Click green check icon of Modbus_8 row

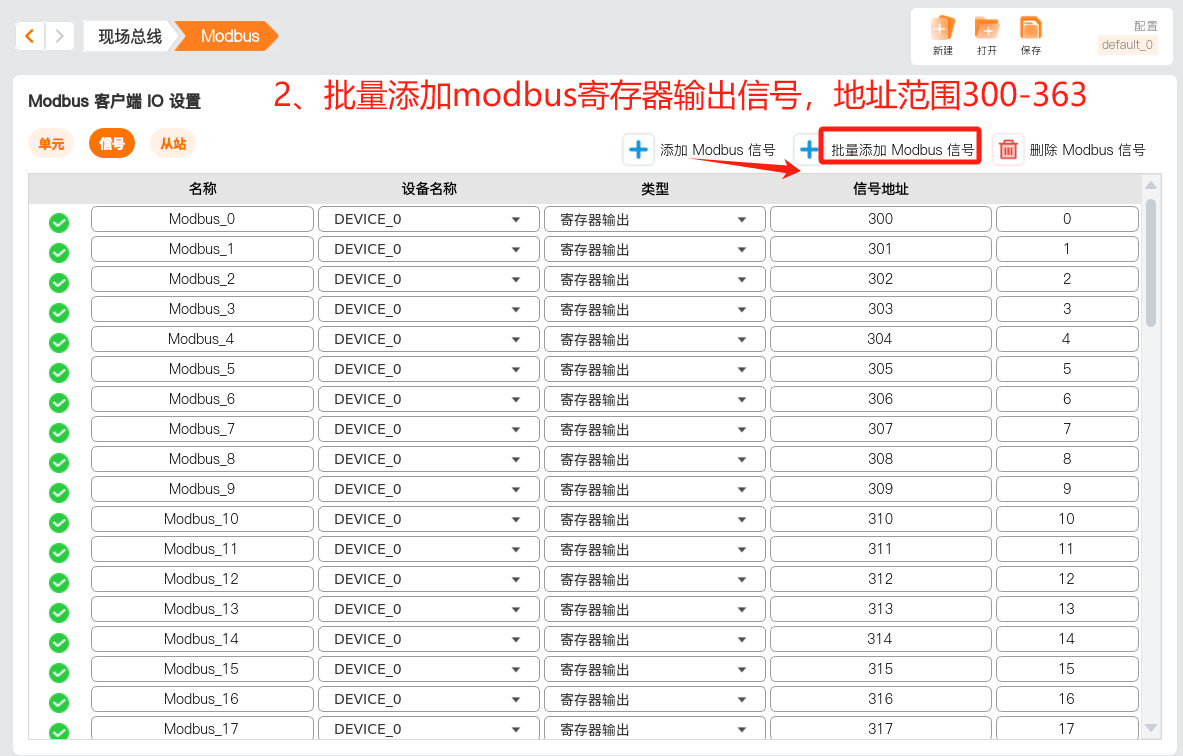pyautogui.click(x=59, y=463)
